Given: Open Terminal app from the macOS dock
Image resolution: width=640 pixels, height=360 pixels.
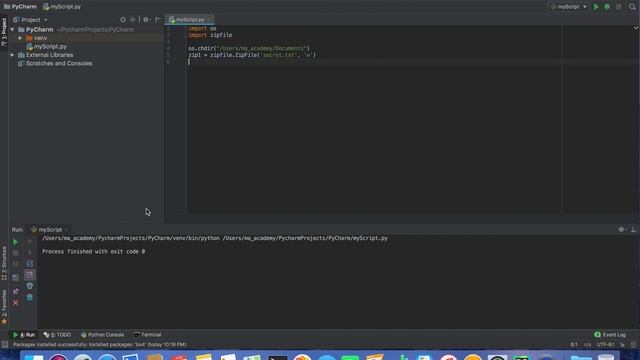Looking at the screenshot, I should 278,358.
